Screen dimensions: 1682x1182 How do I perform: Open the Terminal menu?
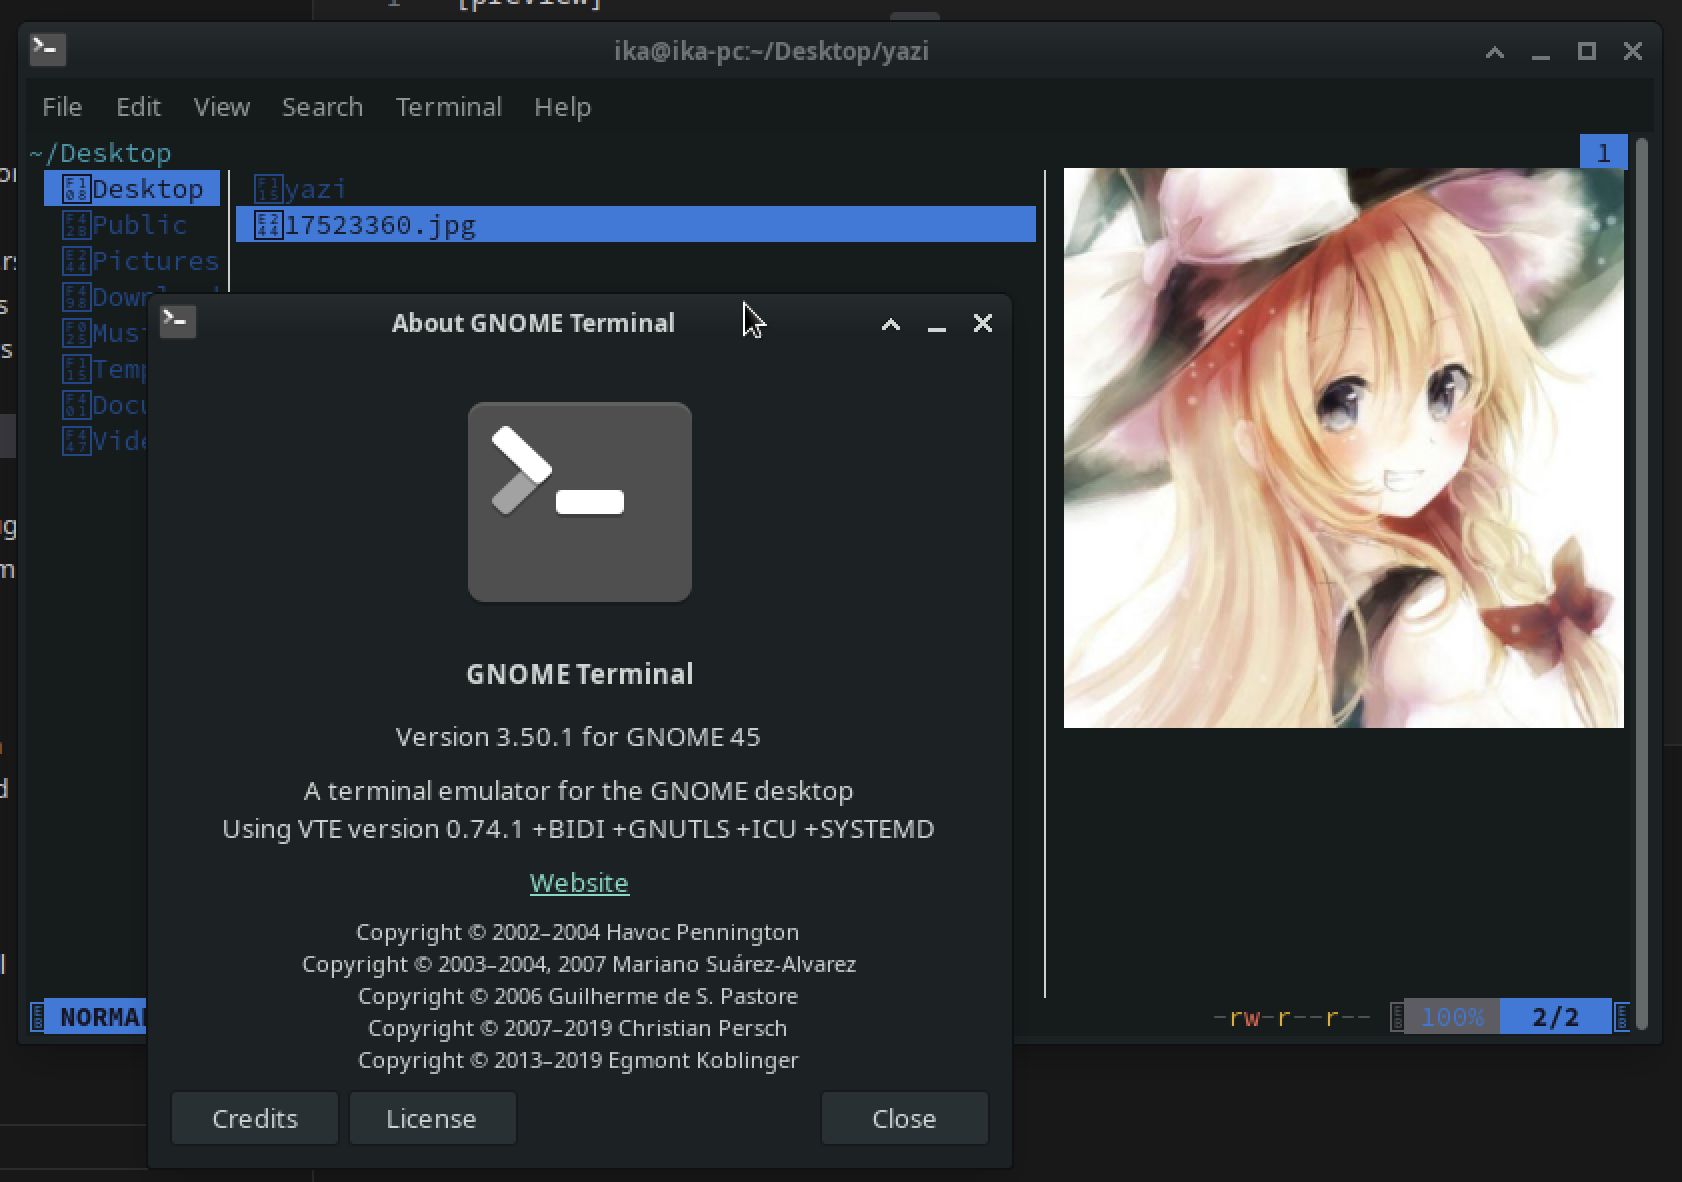448,106
